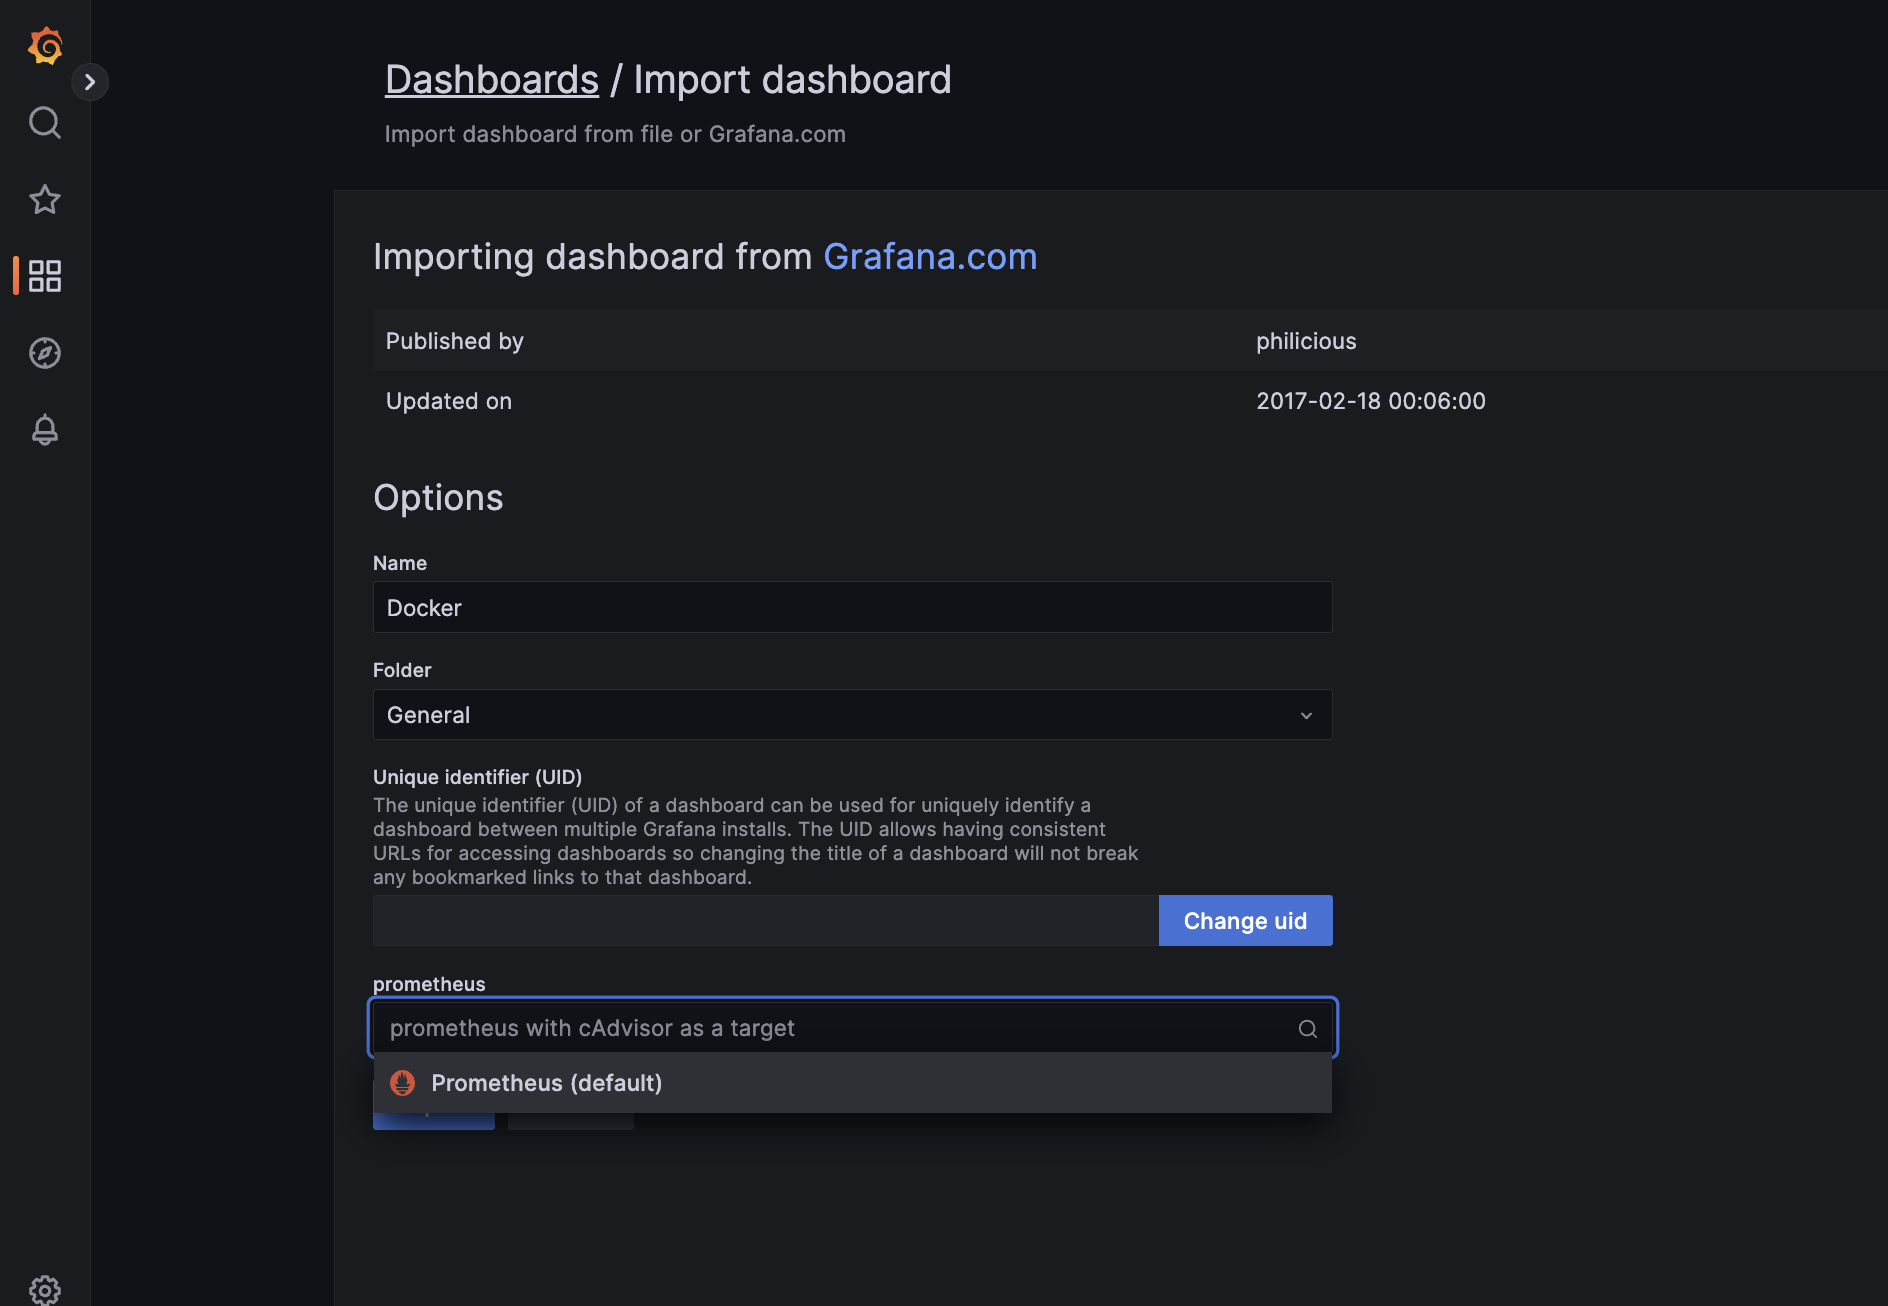The image size is (1888, 1306).
Task: Open starred dashboards star icon
Action: click(45, 199)
